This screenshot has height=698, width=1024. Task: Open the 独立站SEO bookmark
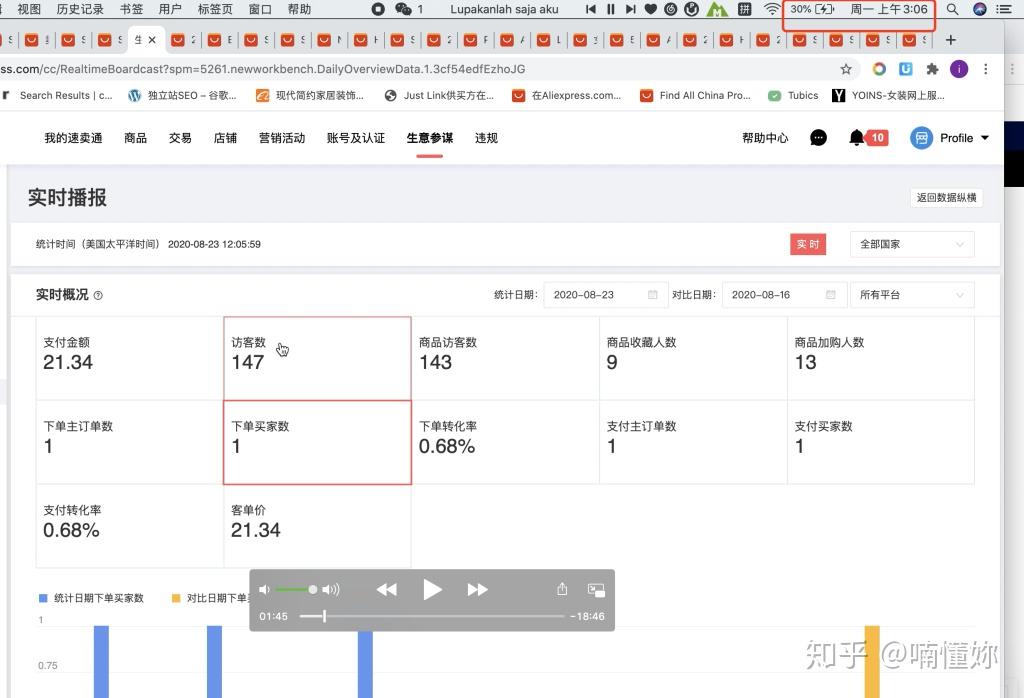[x=182, y=95]
